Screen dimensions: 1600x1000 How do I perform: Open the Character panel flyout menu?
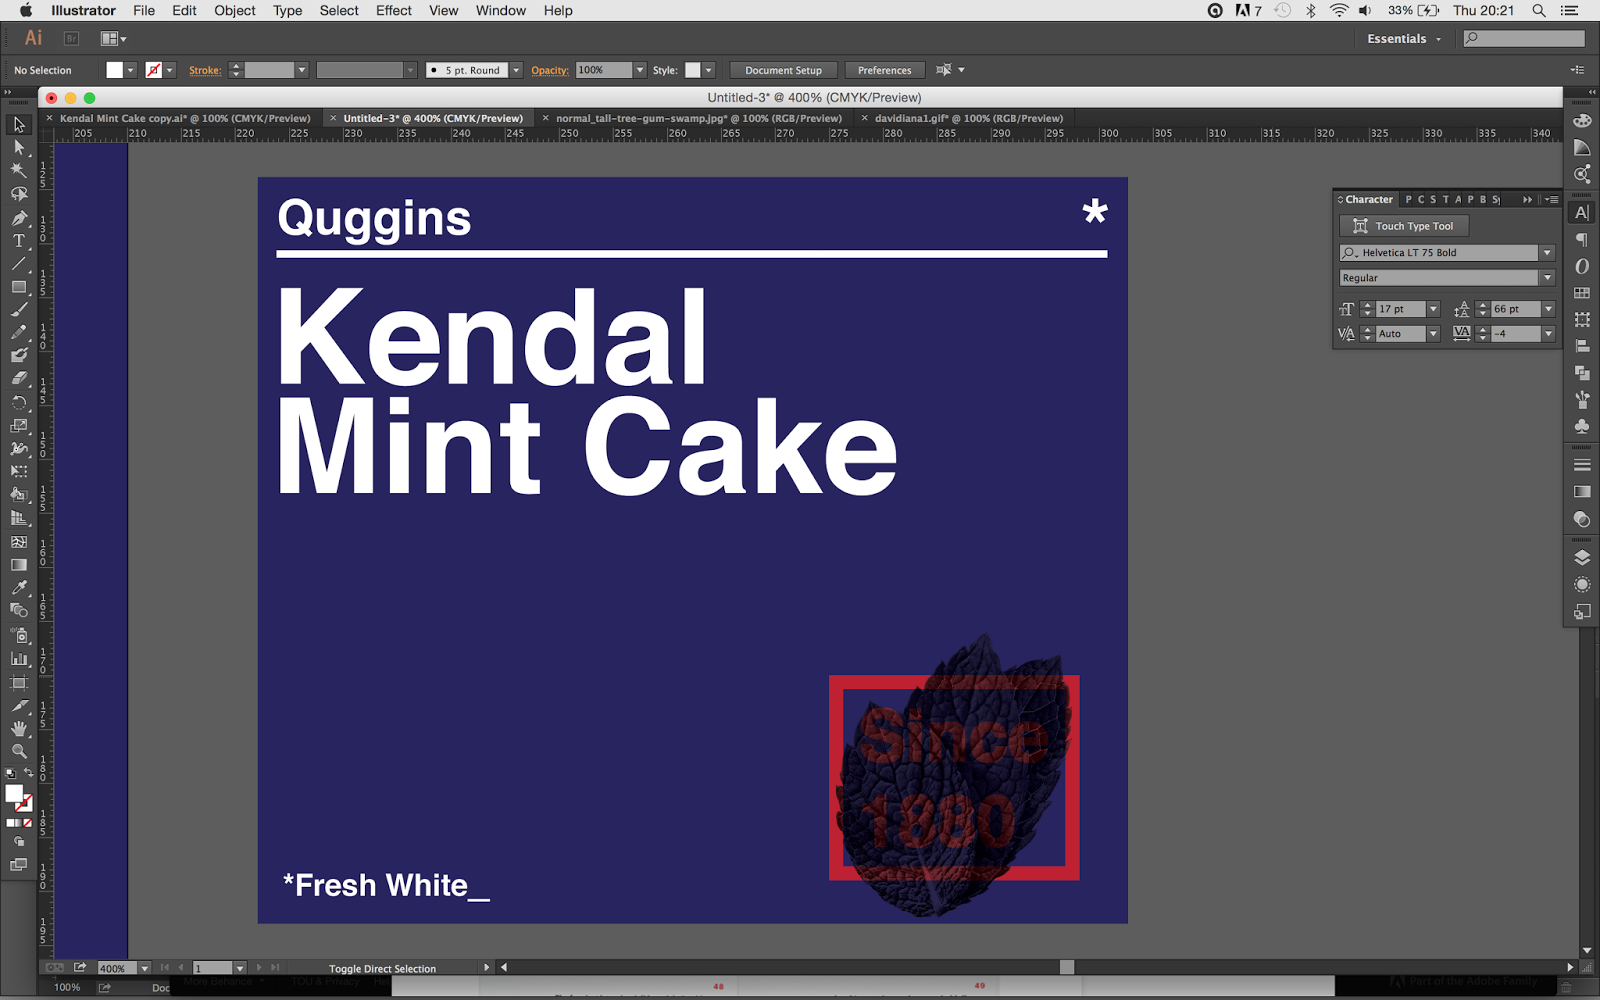coord(1551,199)
